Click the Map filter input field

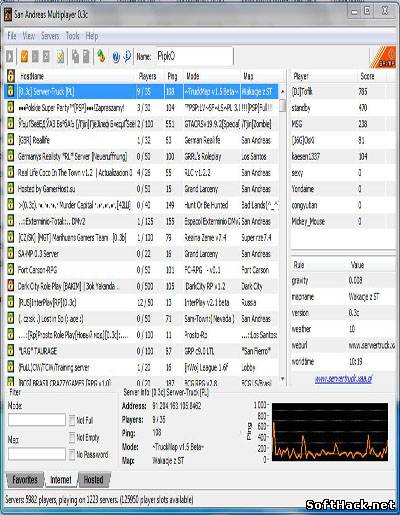pyautogui.click(x=37, y=454)
